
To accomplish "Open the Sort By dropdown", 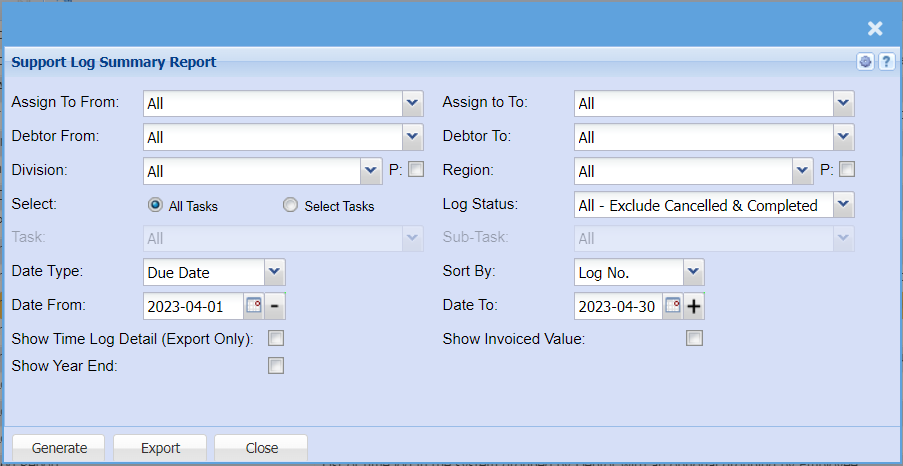I will pyautogui.click(x=693, y=271).
